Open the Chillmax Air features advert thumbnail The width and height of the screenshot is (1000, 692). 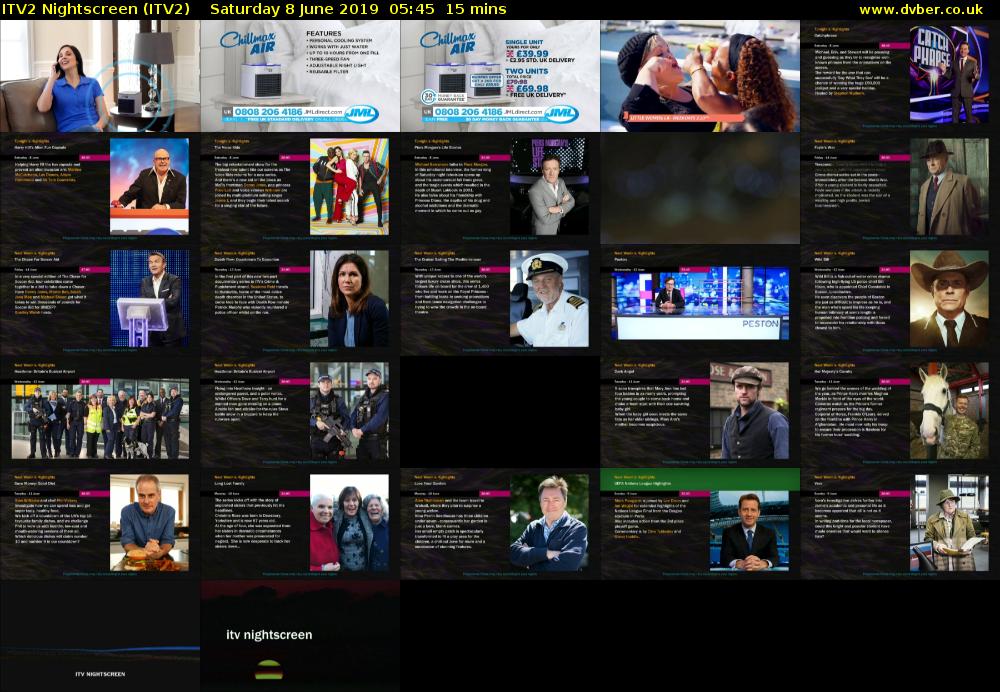click(300, 76)
